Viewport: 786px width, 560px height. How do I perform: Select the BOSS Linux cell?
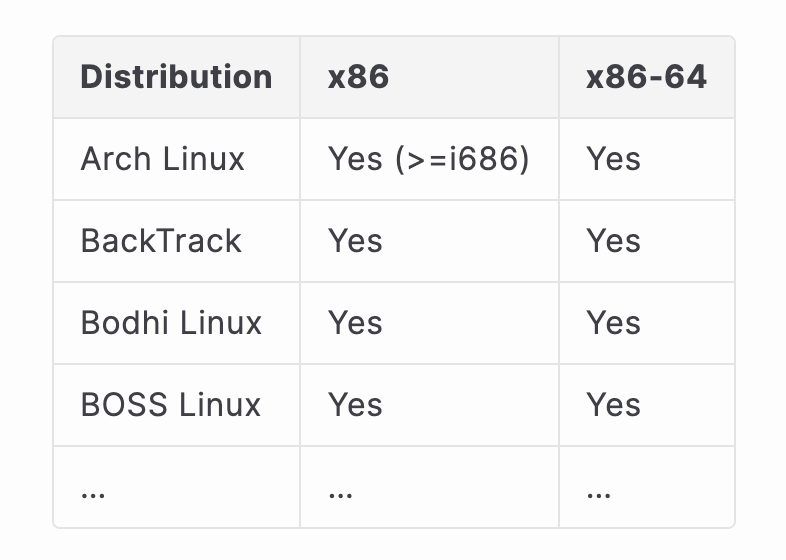point(171,405)
